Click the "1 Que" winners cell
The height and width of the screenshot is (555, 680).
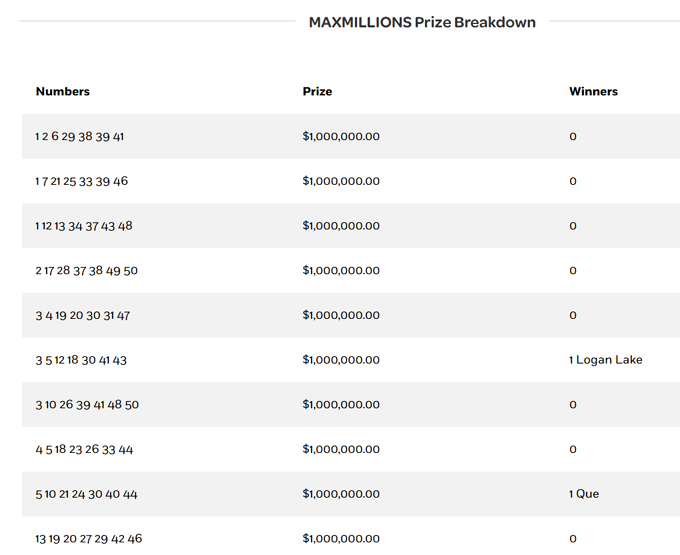coord(584,494)
